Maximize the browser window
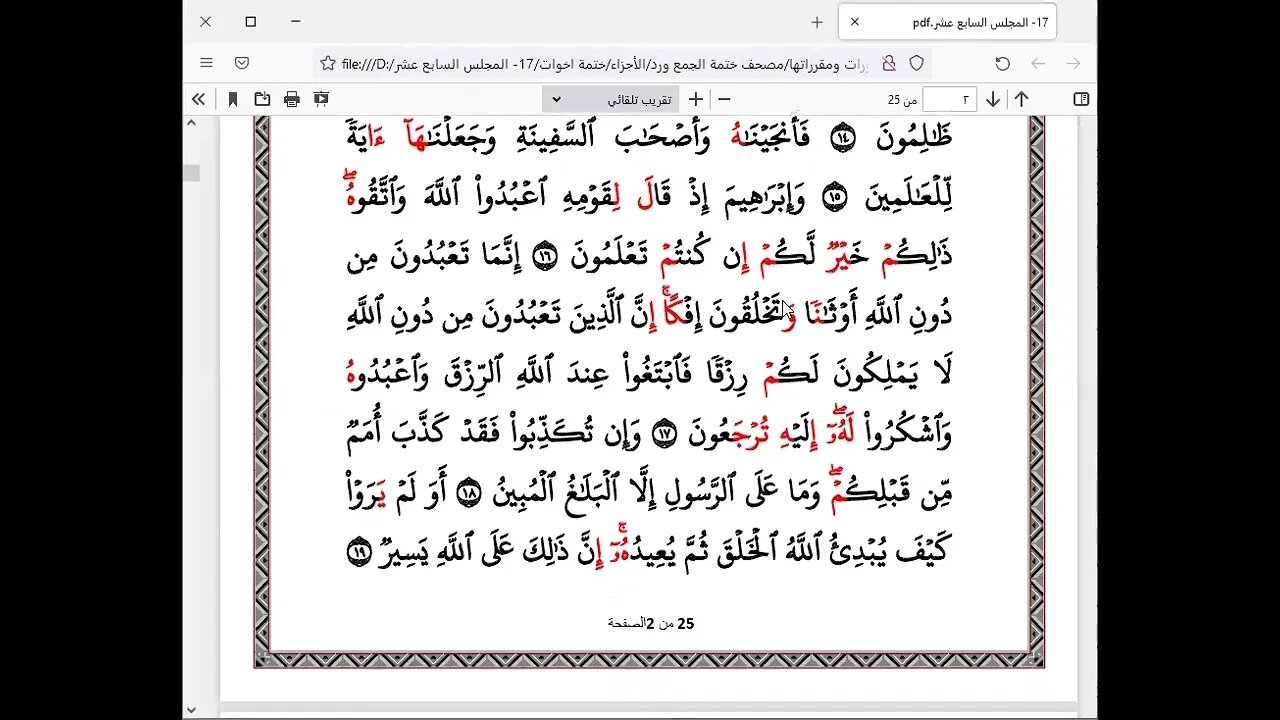This screenshot has width=1280, height=720. pyautogui.click(x=251, y=22)
